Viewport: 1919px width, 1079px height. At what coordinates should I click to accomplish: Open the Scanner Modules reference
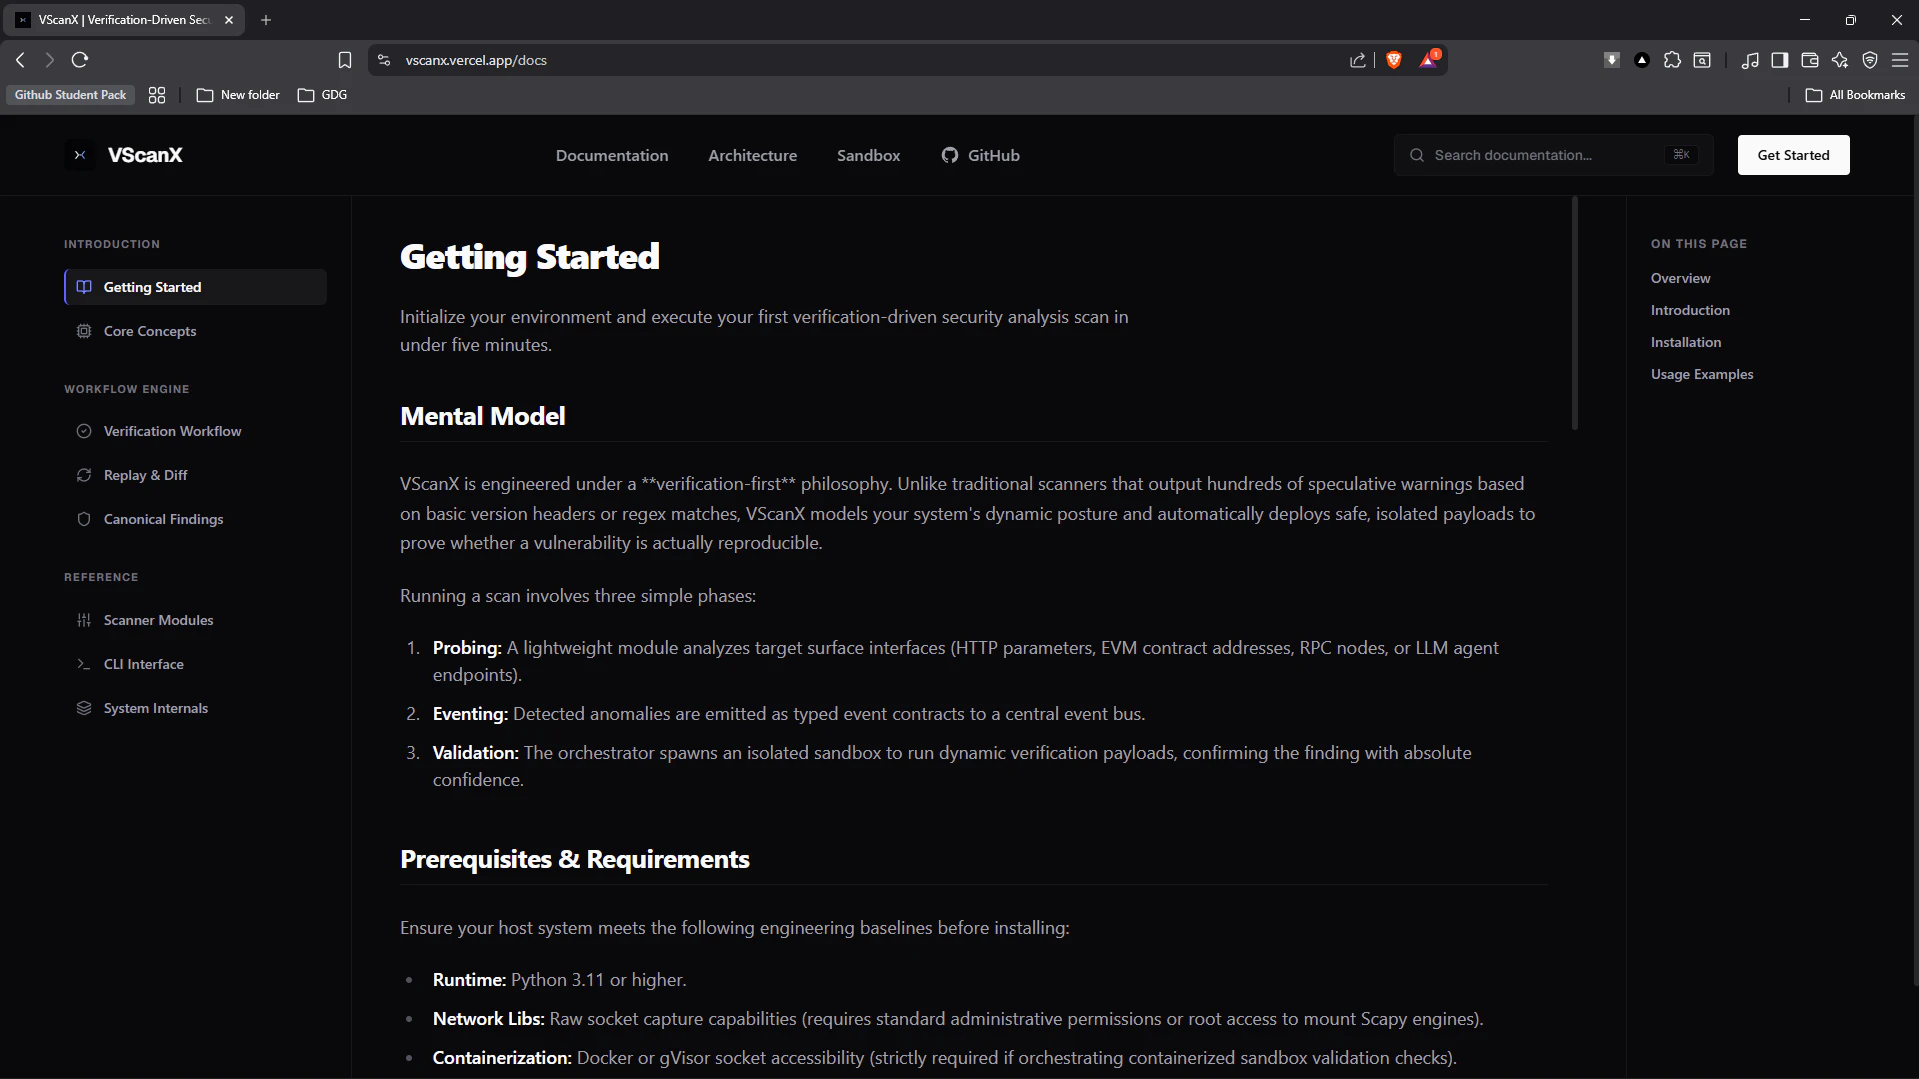tap(195, 620)
